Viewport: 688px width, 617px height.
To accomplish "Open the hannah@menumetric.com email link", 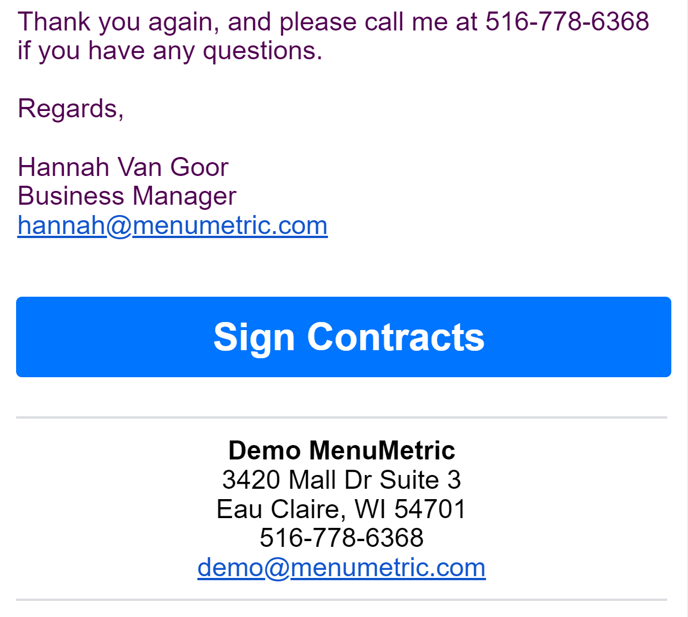I will pyautogui.click(x=172, y=225).
